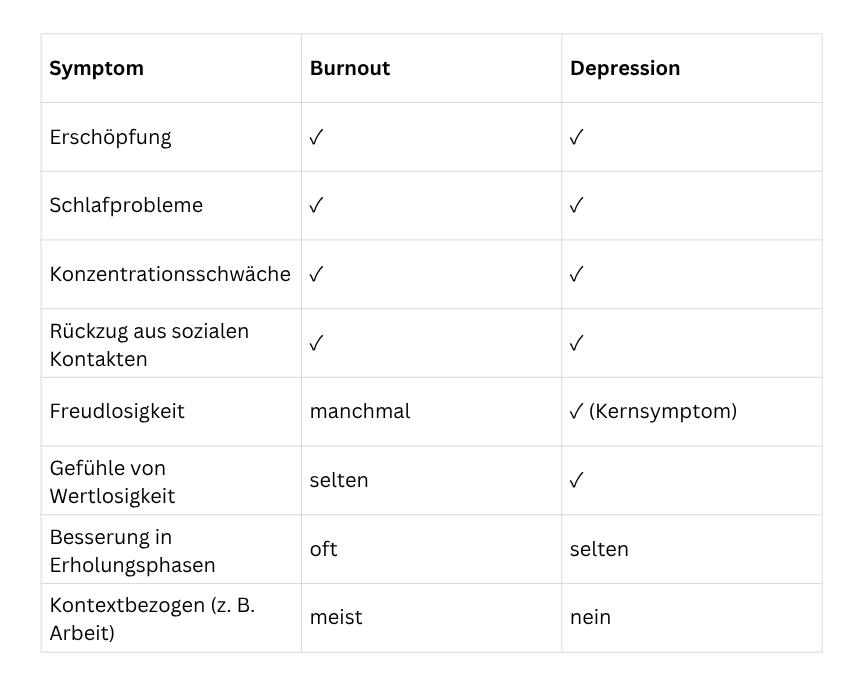This screenshot has width=868, height=688.
Task: Click the Symptom column header
Action: pos(97,69)
